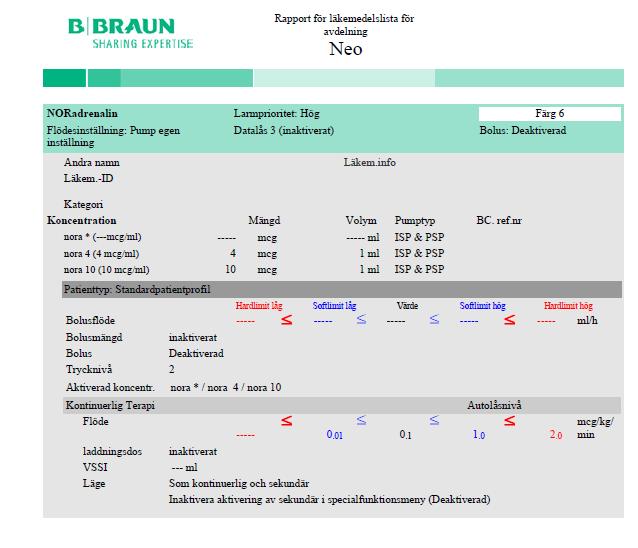The image size is (638, 548).
Task: Click ISP & PSP in nora 4 row
Action: pyautogui.click(x=419, y=253)
